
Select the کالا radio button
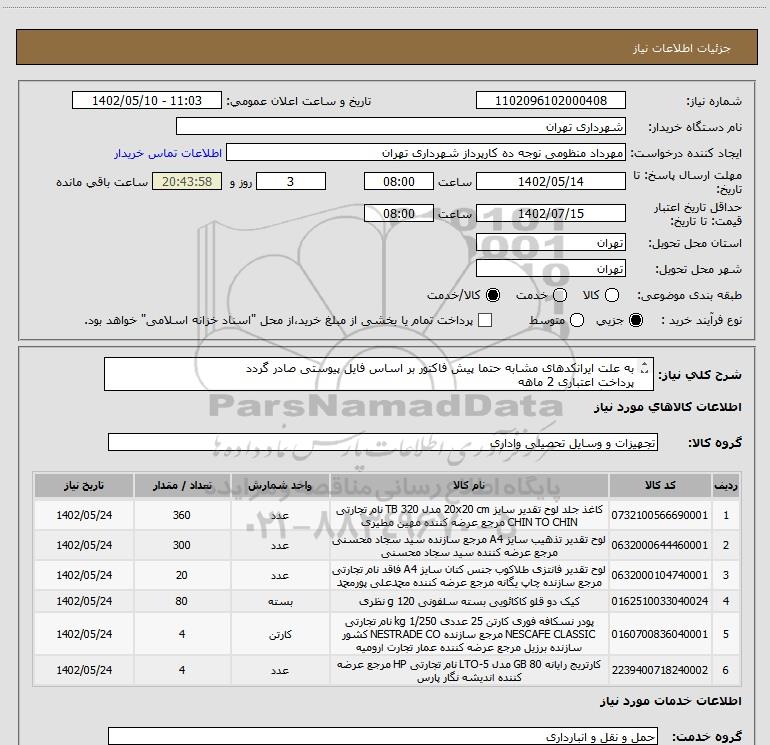(x=612, y=295)
